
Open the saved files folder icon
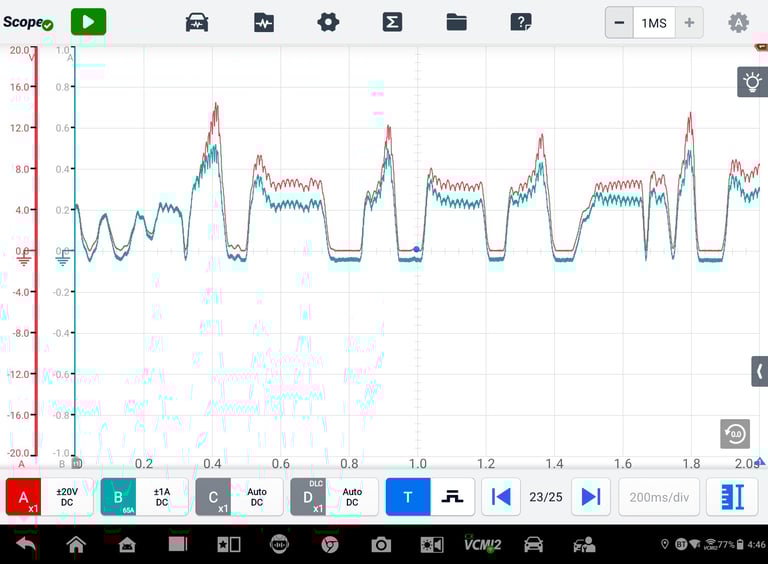pos(456,23)
